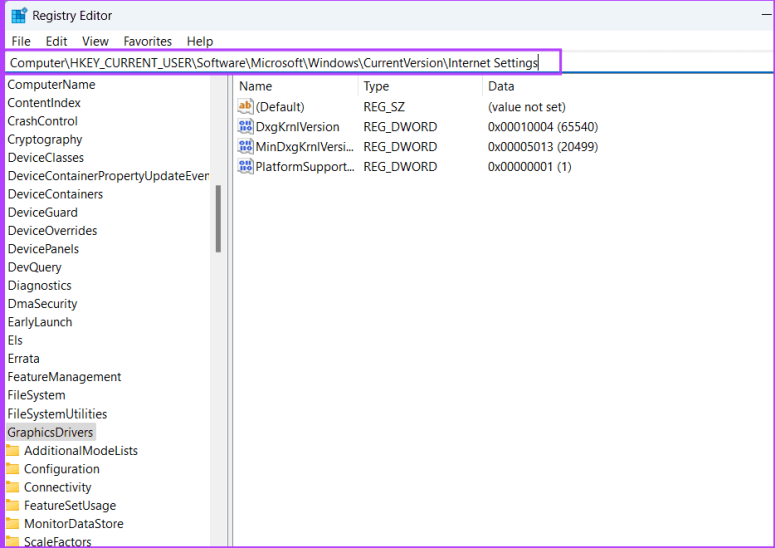Click the REG_SZ type cell

[x=384, y=107]
